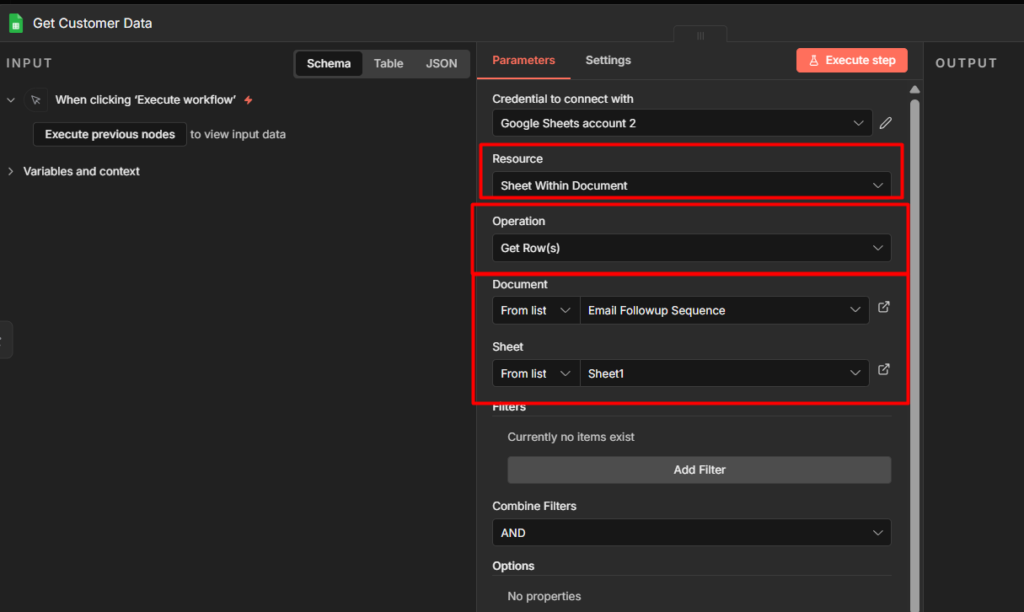Viewport: 1024px width, 612px height.
Task: Open Sheet1 in browser via its external link icon
Action: pyautogui.click(x=884, y=369)
